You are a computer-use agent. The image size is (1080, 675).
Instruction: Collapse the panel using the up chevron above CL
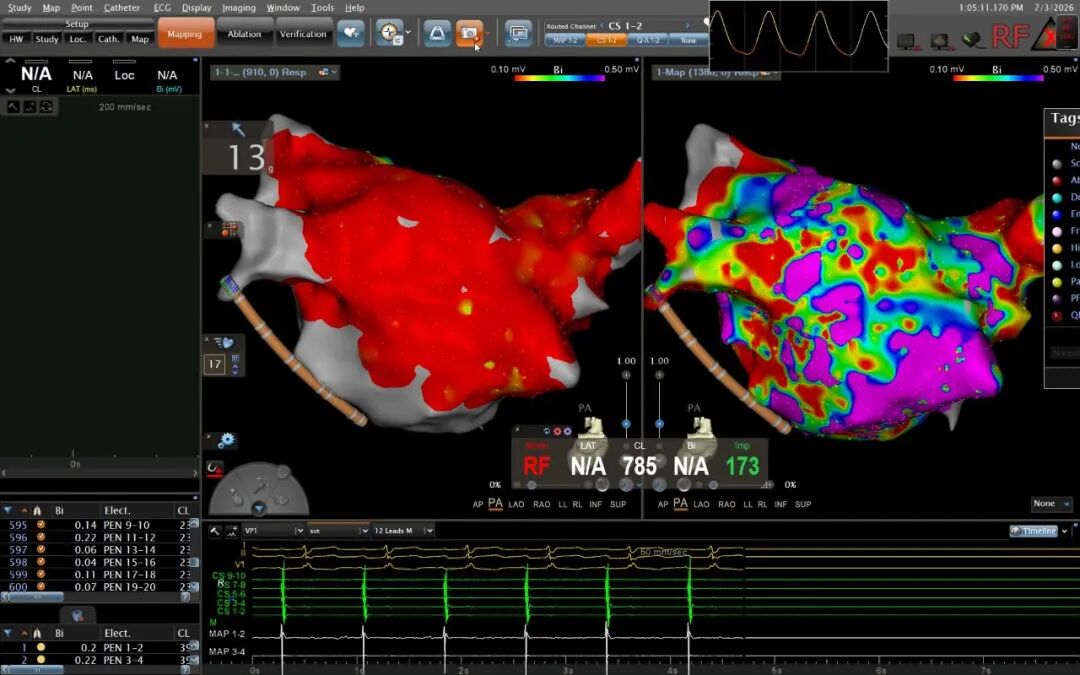tap(10, 62)
